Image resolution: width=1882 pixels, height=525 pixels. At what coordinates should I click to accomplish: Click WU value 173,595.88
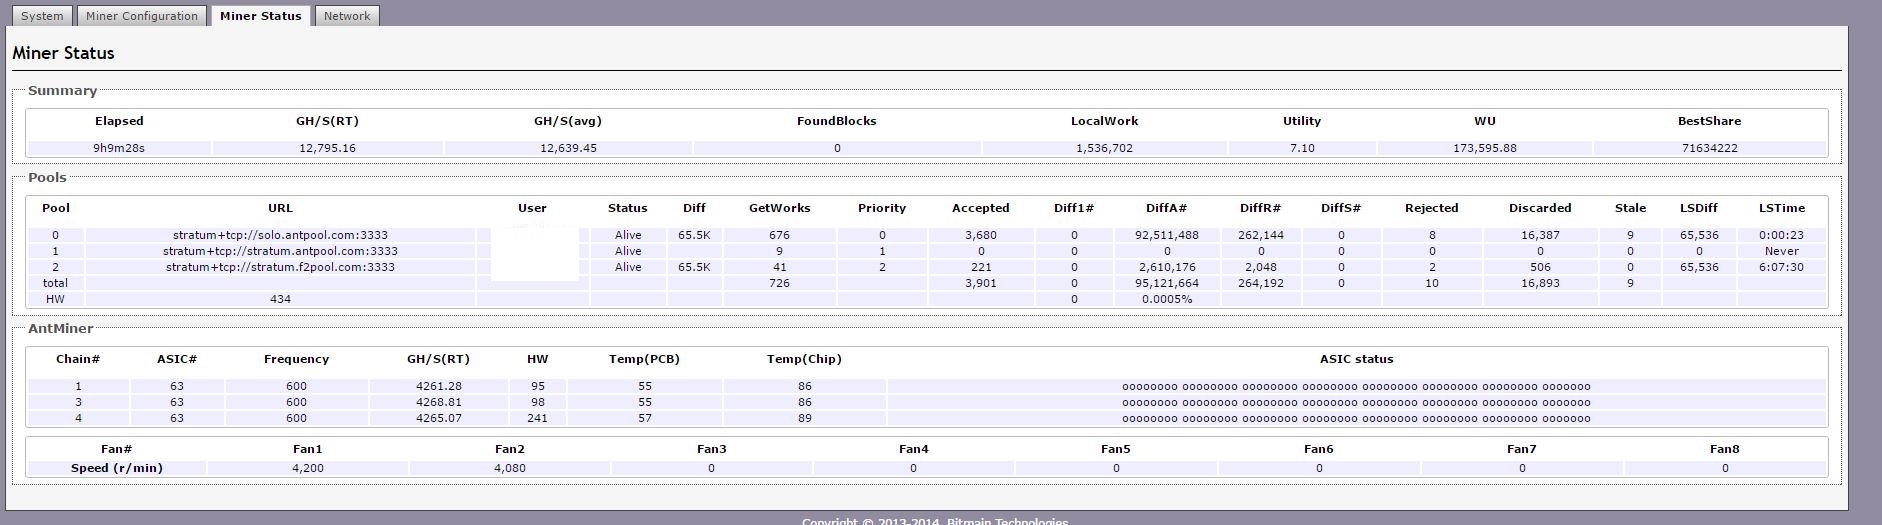(x=1484, y=148)
